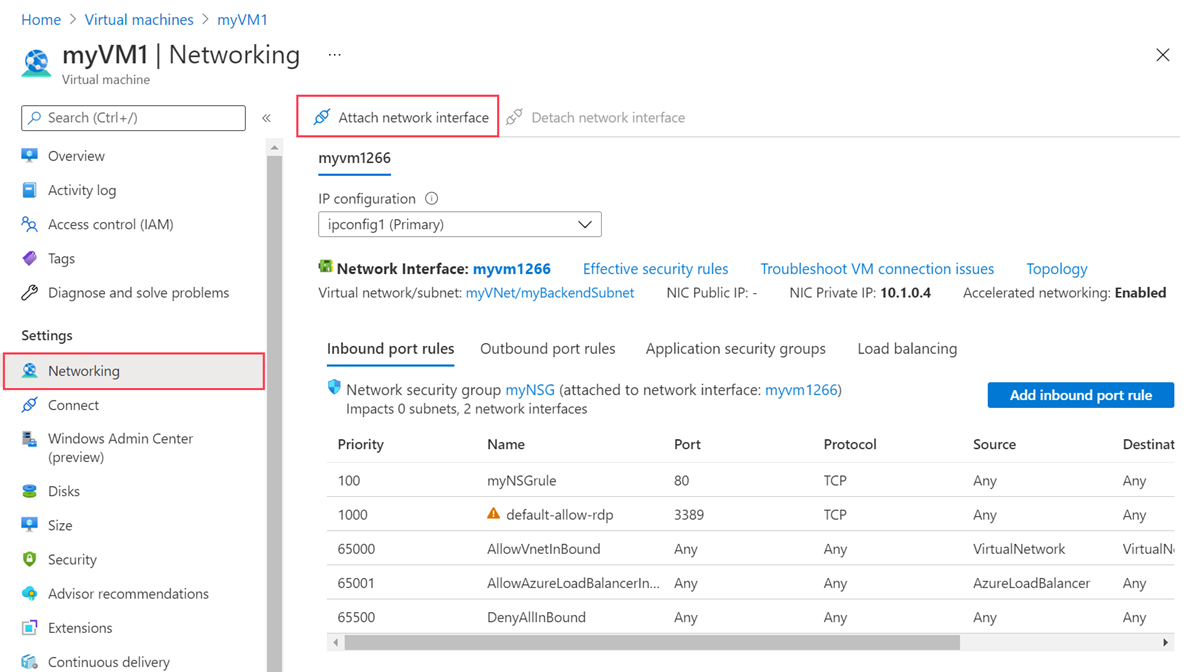This screenshot has width=1200, height=672.
Task: Click Add inbound port rule button
Action: click(x=1080, y=395)
